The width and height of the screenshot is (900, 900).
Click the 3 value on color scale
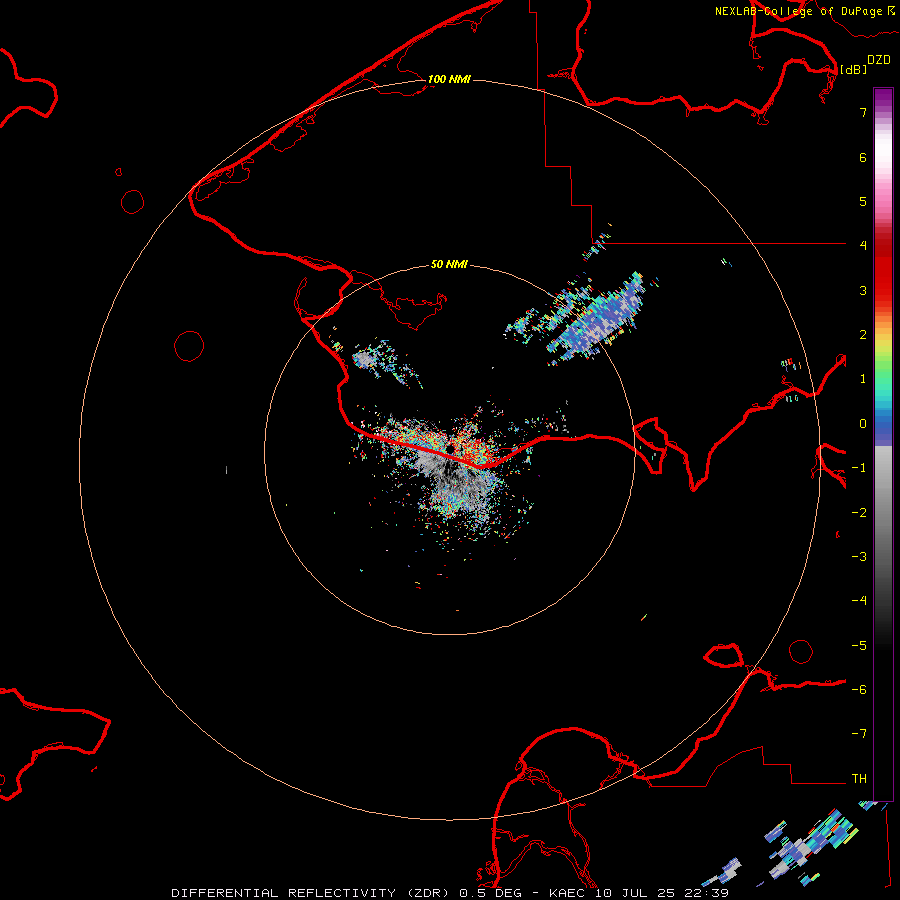click(x=863, y=290)
